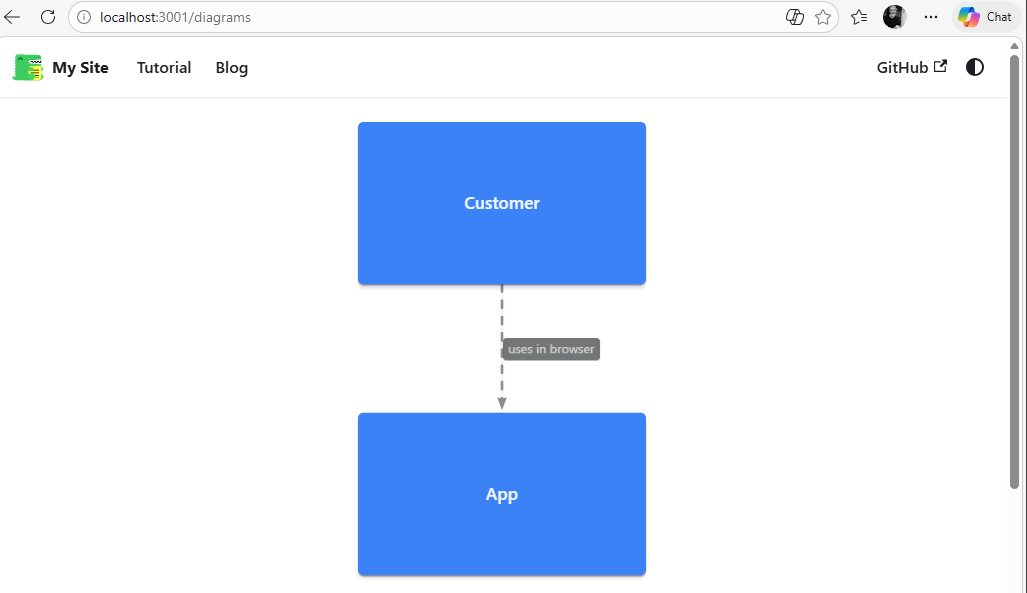1027x593 pixels.
Task: Select the Customer diagram node
Action: pyautogui.click(x=502, y=203)
